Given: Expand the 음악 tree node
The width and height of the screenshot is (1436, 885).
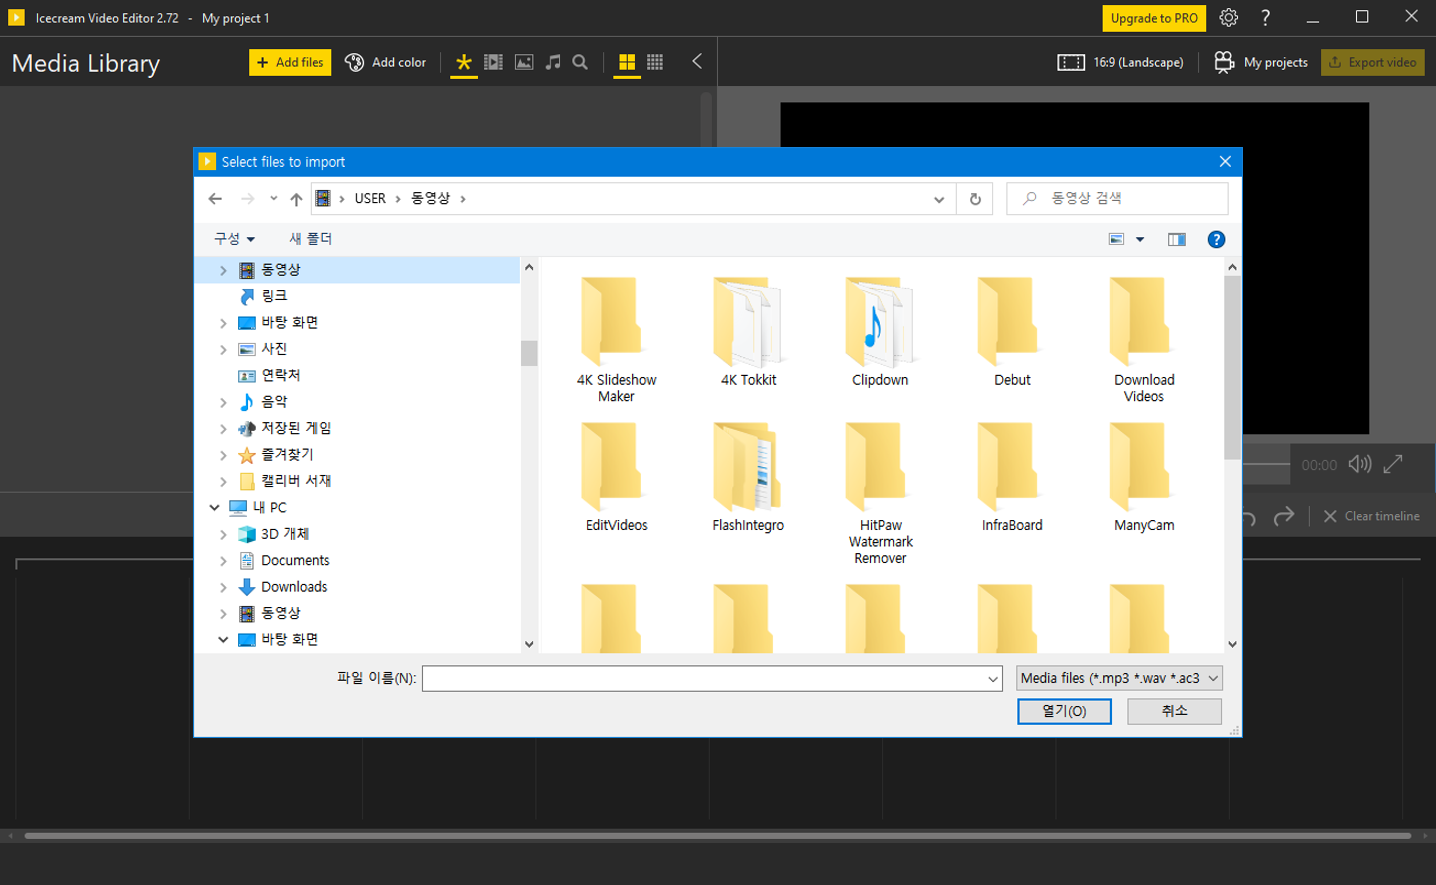Looking at the screenshot, I should [223, 402].
